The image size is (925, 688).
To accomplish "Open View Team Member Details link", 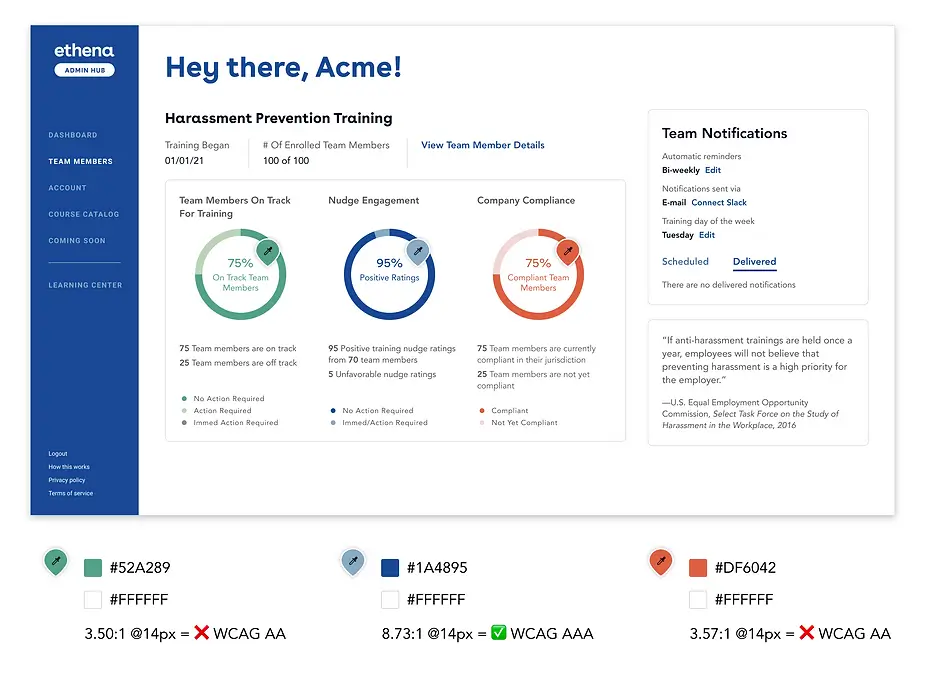I will click(x=483, y=145).
